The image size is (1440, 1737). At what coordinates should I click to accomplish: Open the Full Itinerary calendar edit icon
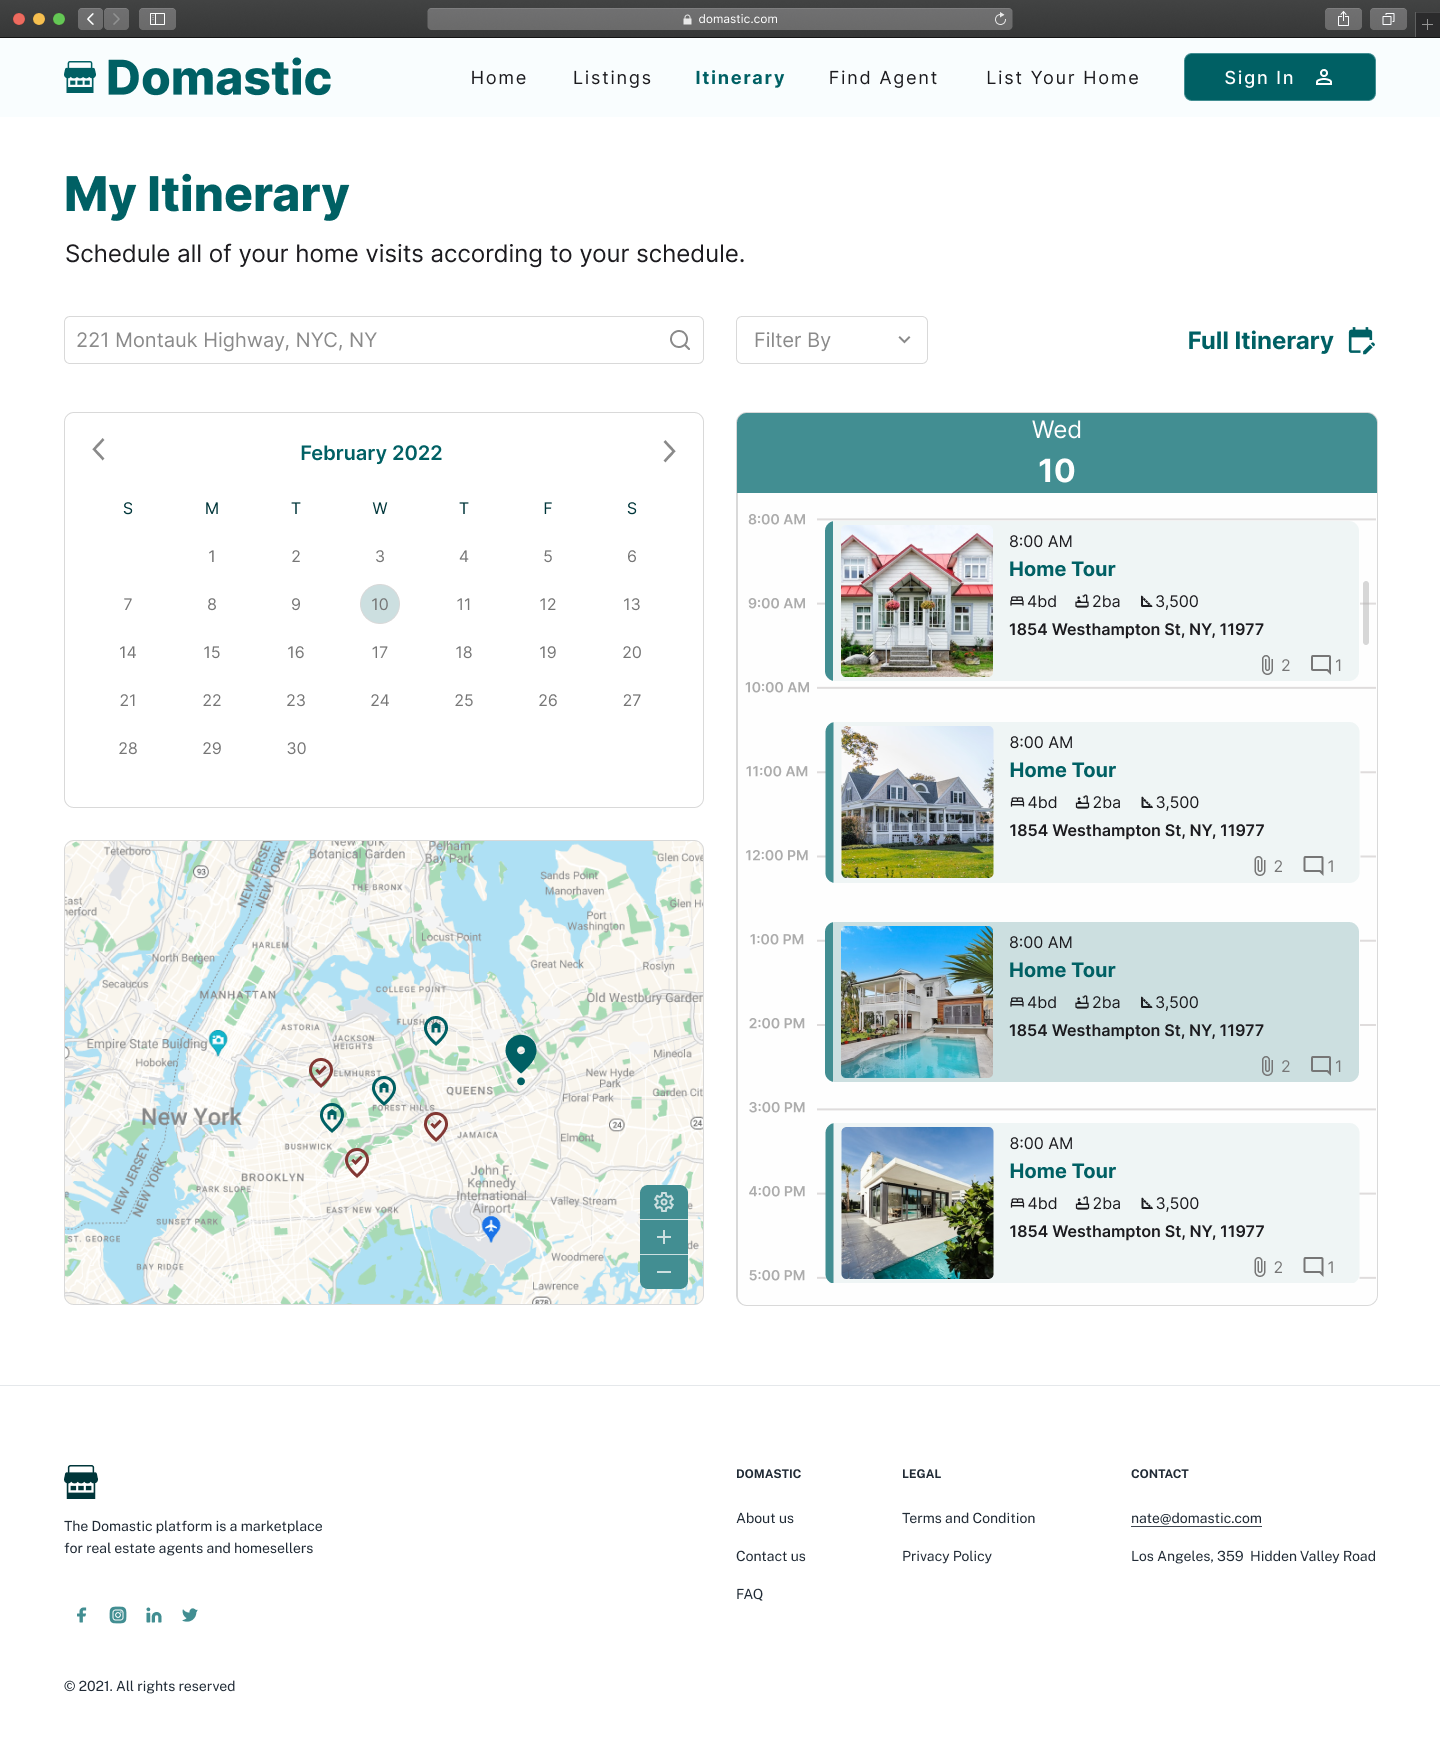(x=1362, y=341)
